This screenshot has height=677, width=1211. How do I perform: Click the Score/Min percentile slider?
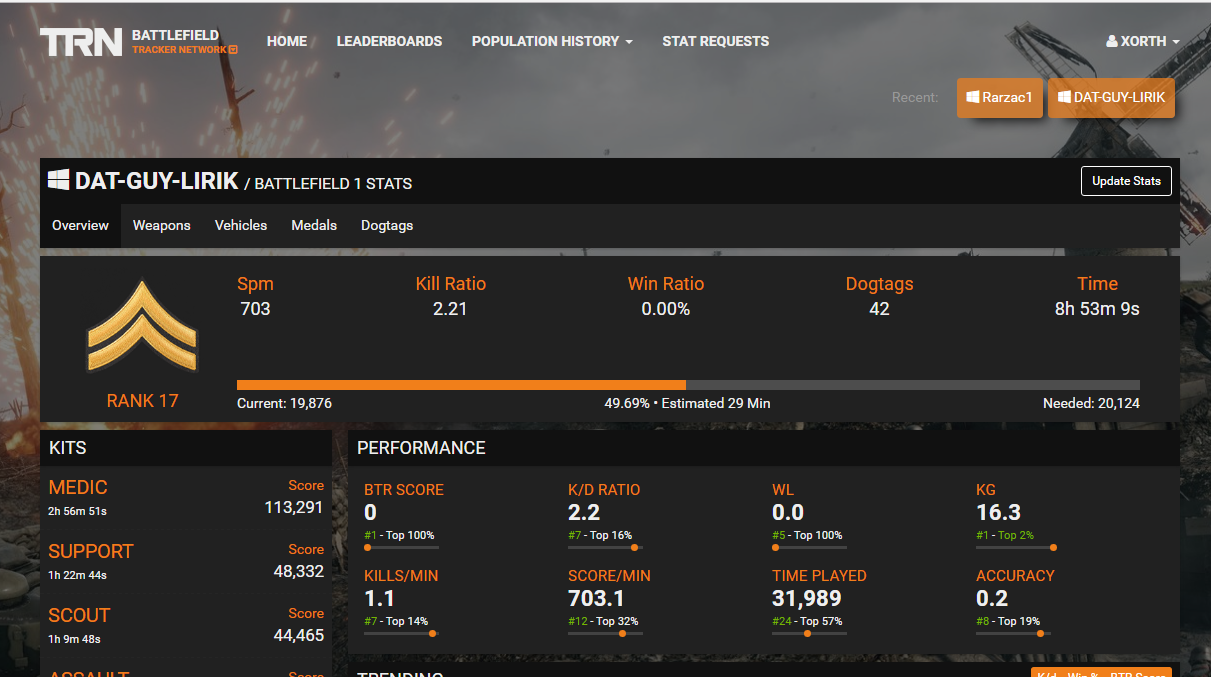click(606, 633)
